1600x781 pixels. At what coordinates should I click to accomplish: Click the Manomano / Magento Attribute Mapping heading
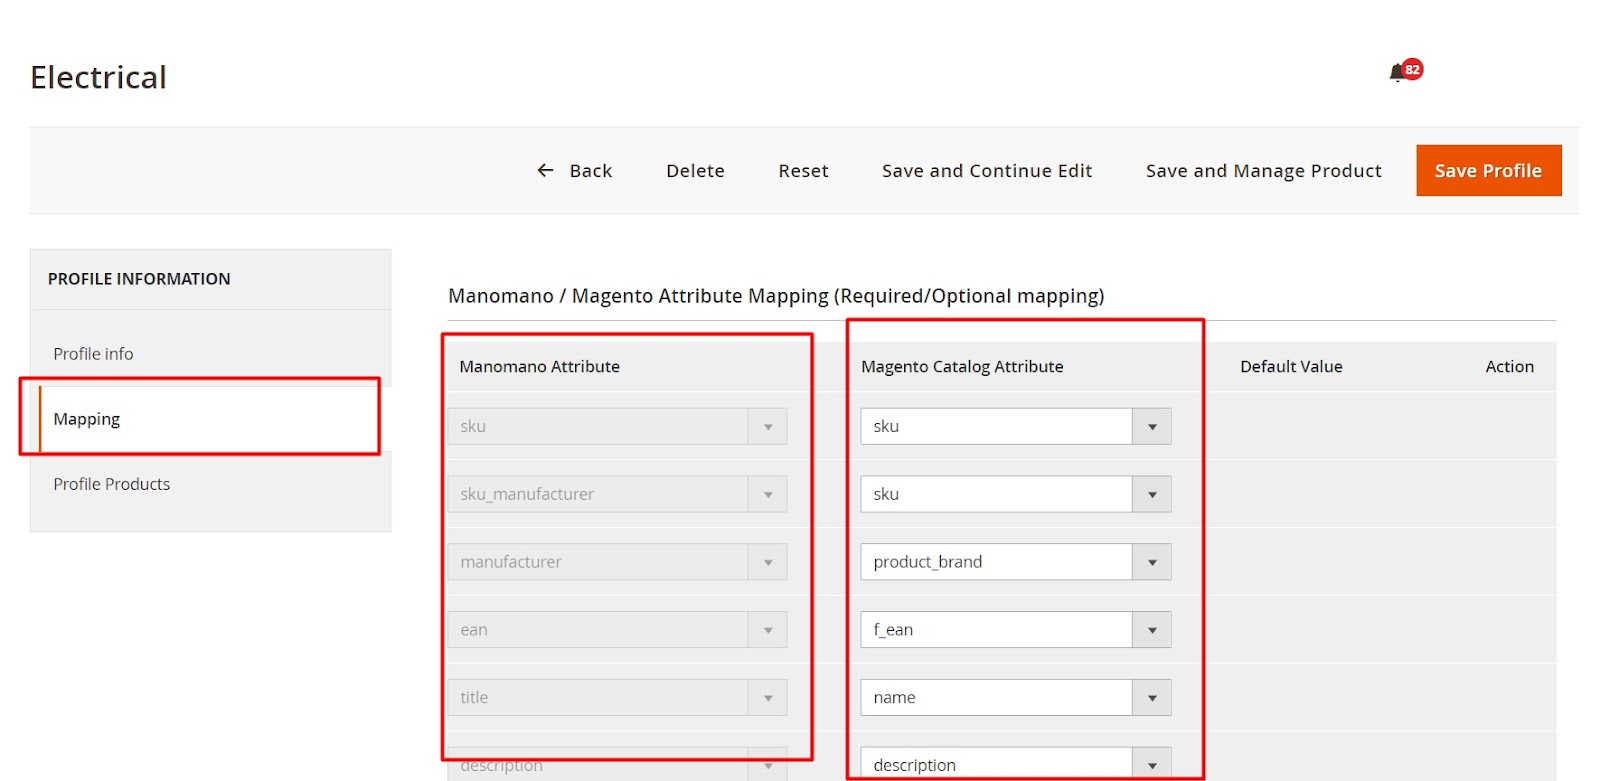point(776,296)
